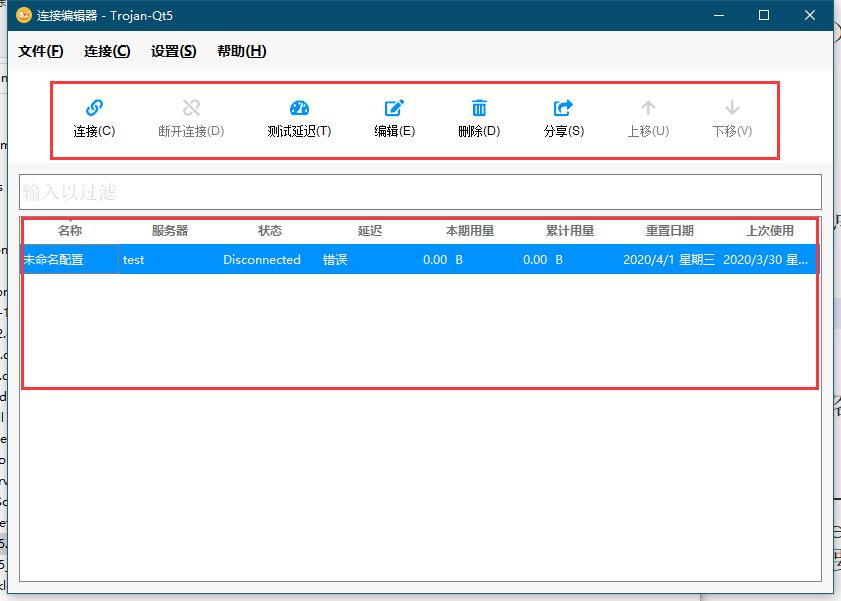
Task: Open the 帮助 (Help) menu
Action: tap(240, 51)
